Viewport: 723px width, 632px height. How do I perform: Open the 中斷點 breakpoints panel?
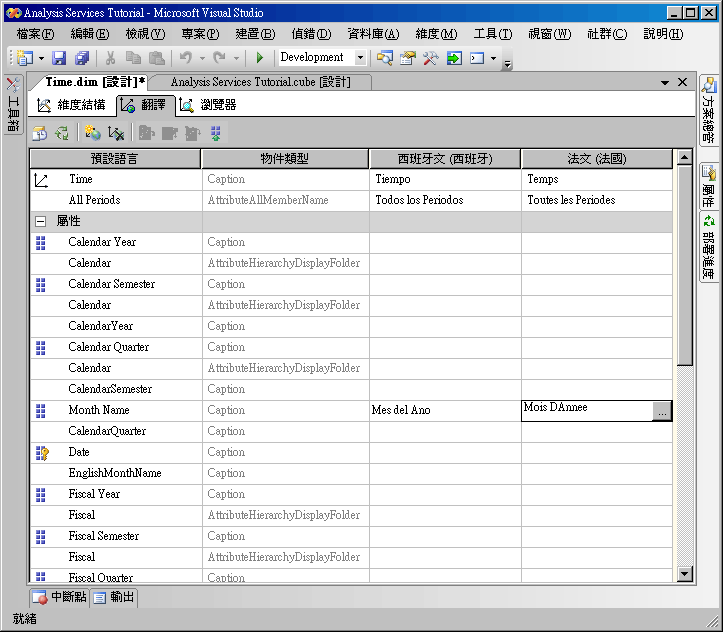tap(59, 597)
